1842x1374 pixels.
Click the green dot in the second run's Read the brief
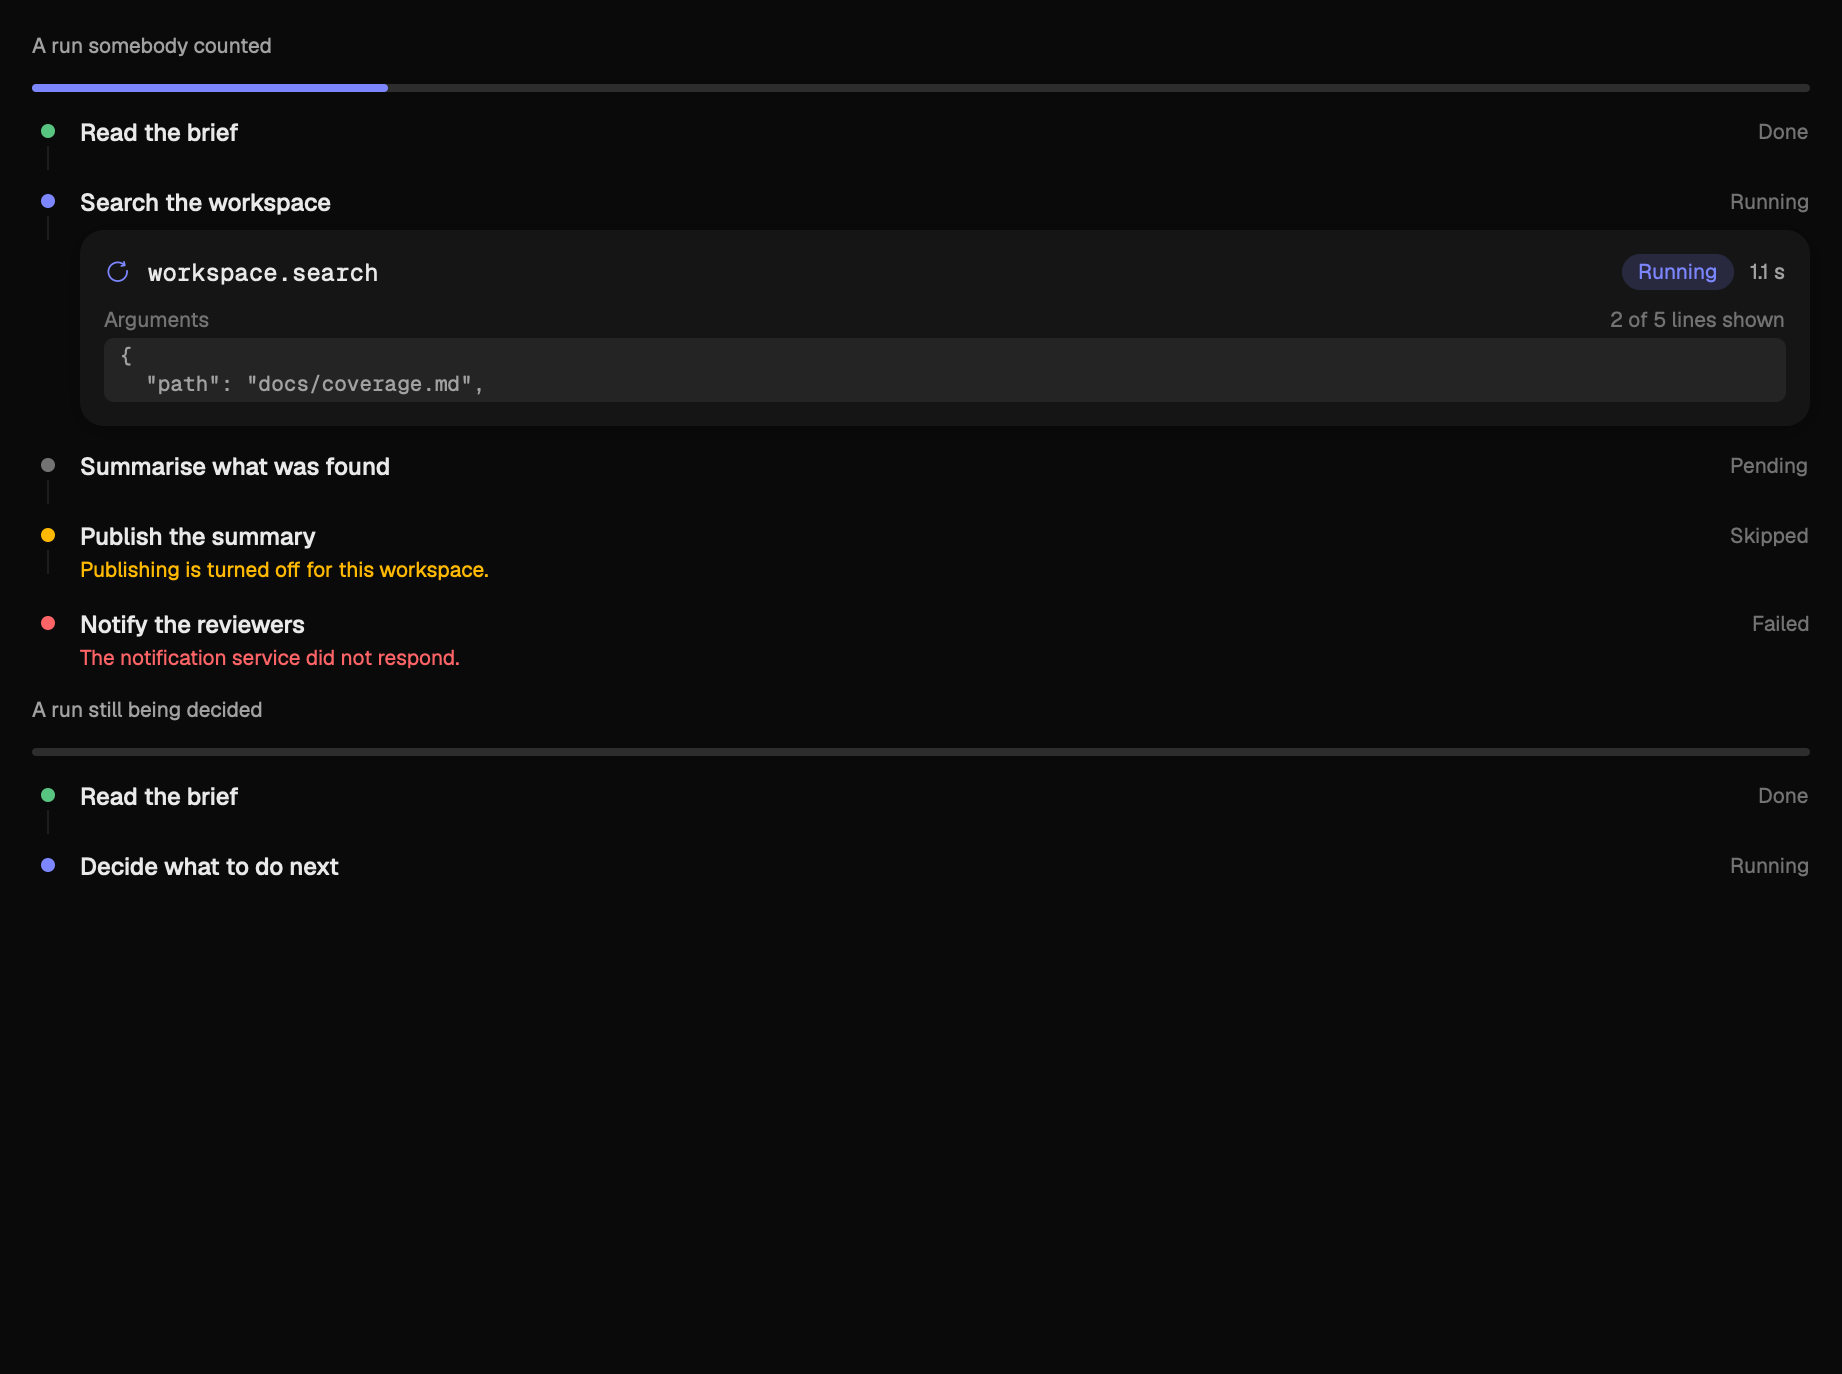[48, 795]
